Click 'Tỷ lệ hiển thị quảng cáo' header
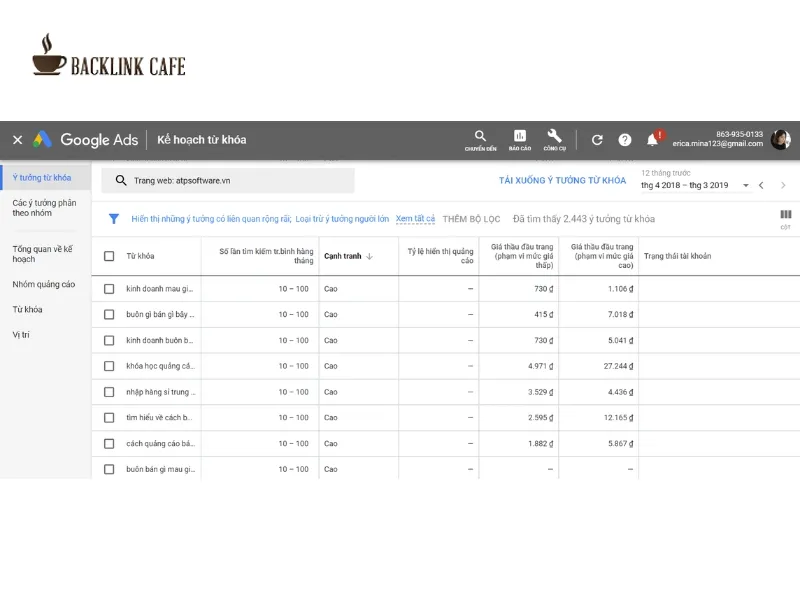Image resolution: width=800 pixels, height=600 pixels. (440, 256)
